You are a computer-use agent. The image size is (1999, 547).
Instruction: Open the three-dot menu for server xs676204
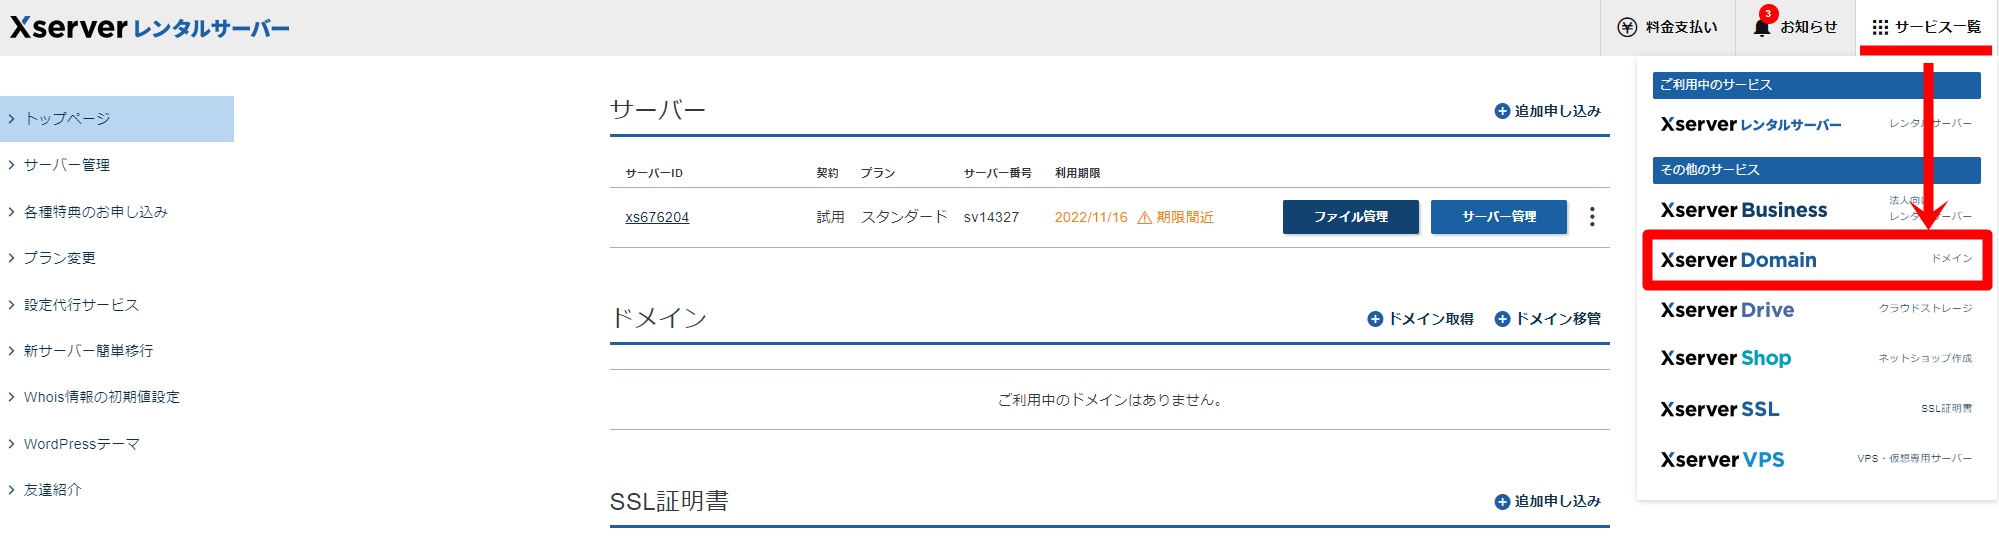click(x=1592, y=217)
